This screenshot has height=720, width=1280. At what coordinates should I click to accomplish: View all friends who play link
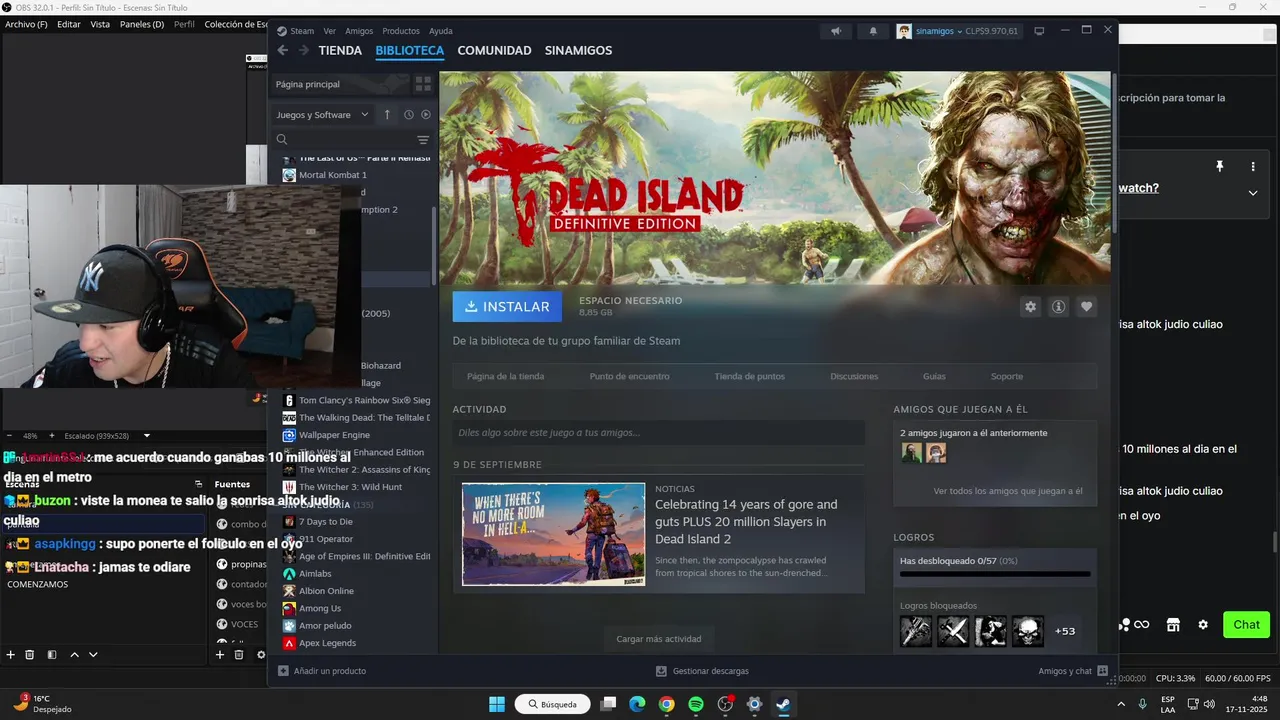1008,491
